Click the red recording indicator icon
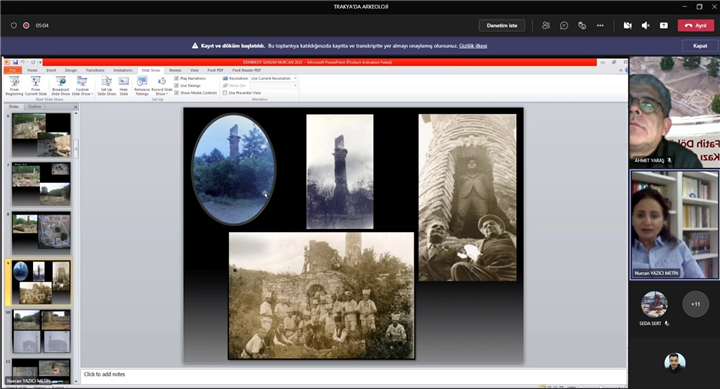Image resolution: width=720 pixels, height=389 pixels. tap(26, 26)
